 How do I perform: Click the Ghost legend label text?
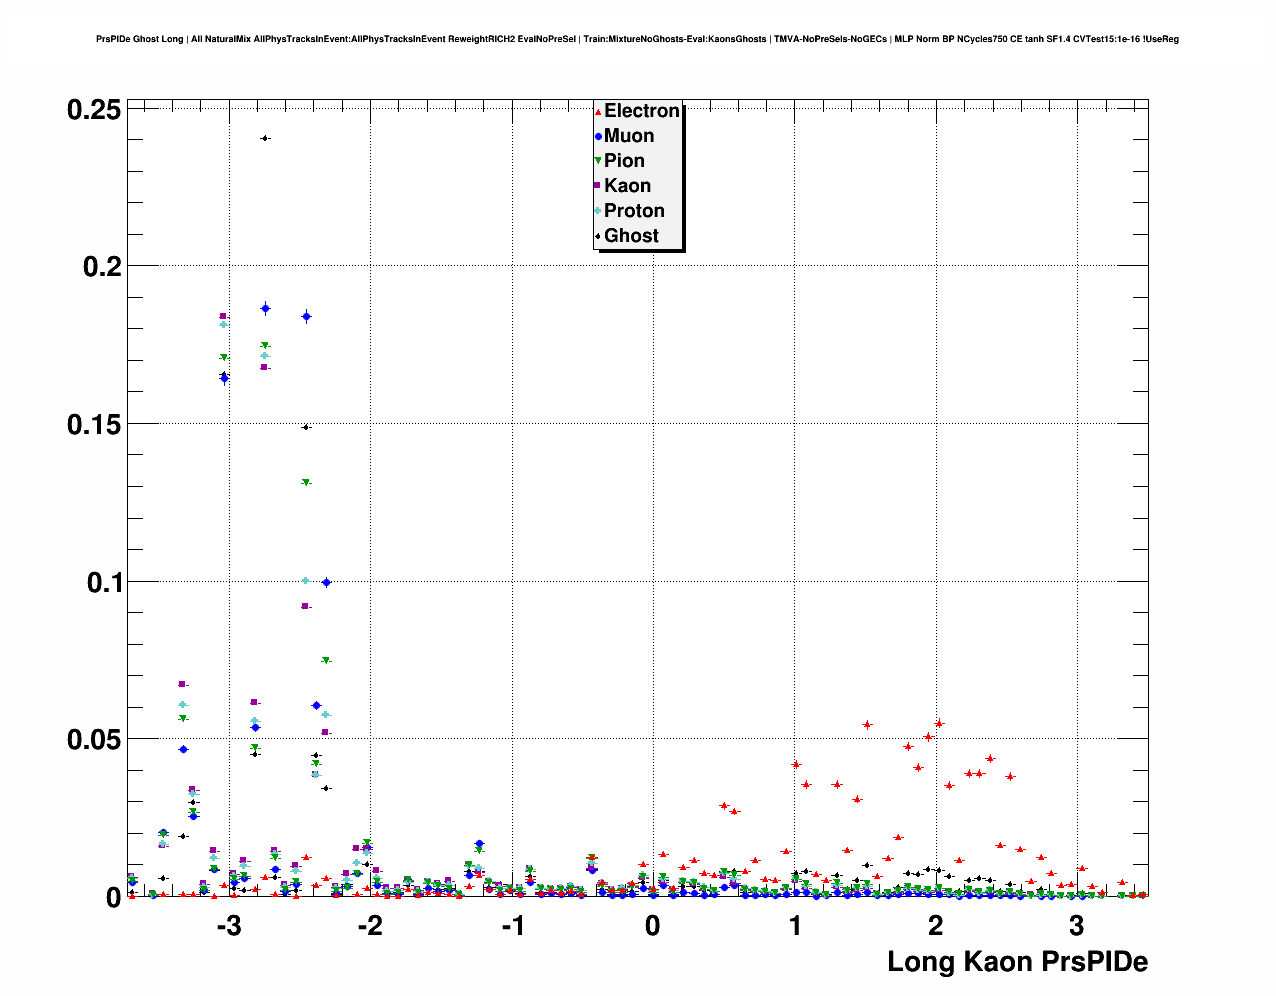pyautogui.click(x=631, y=236)
